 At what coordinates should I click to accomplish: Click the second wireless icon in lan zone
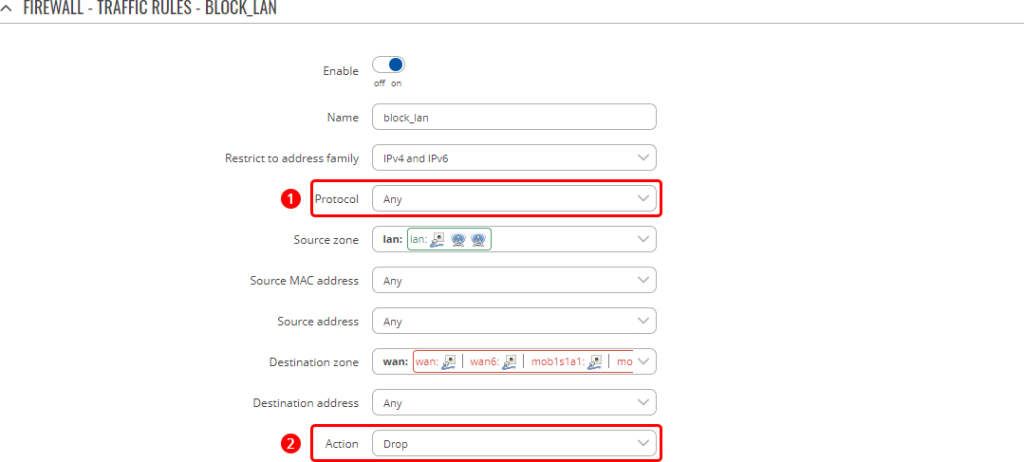click(x=479, y=240)
